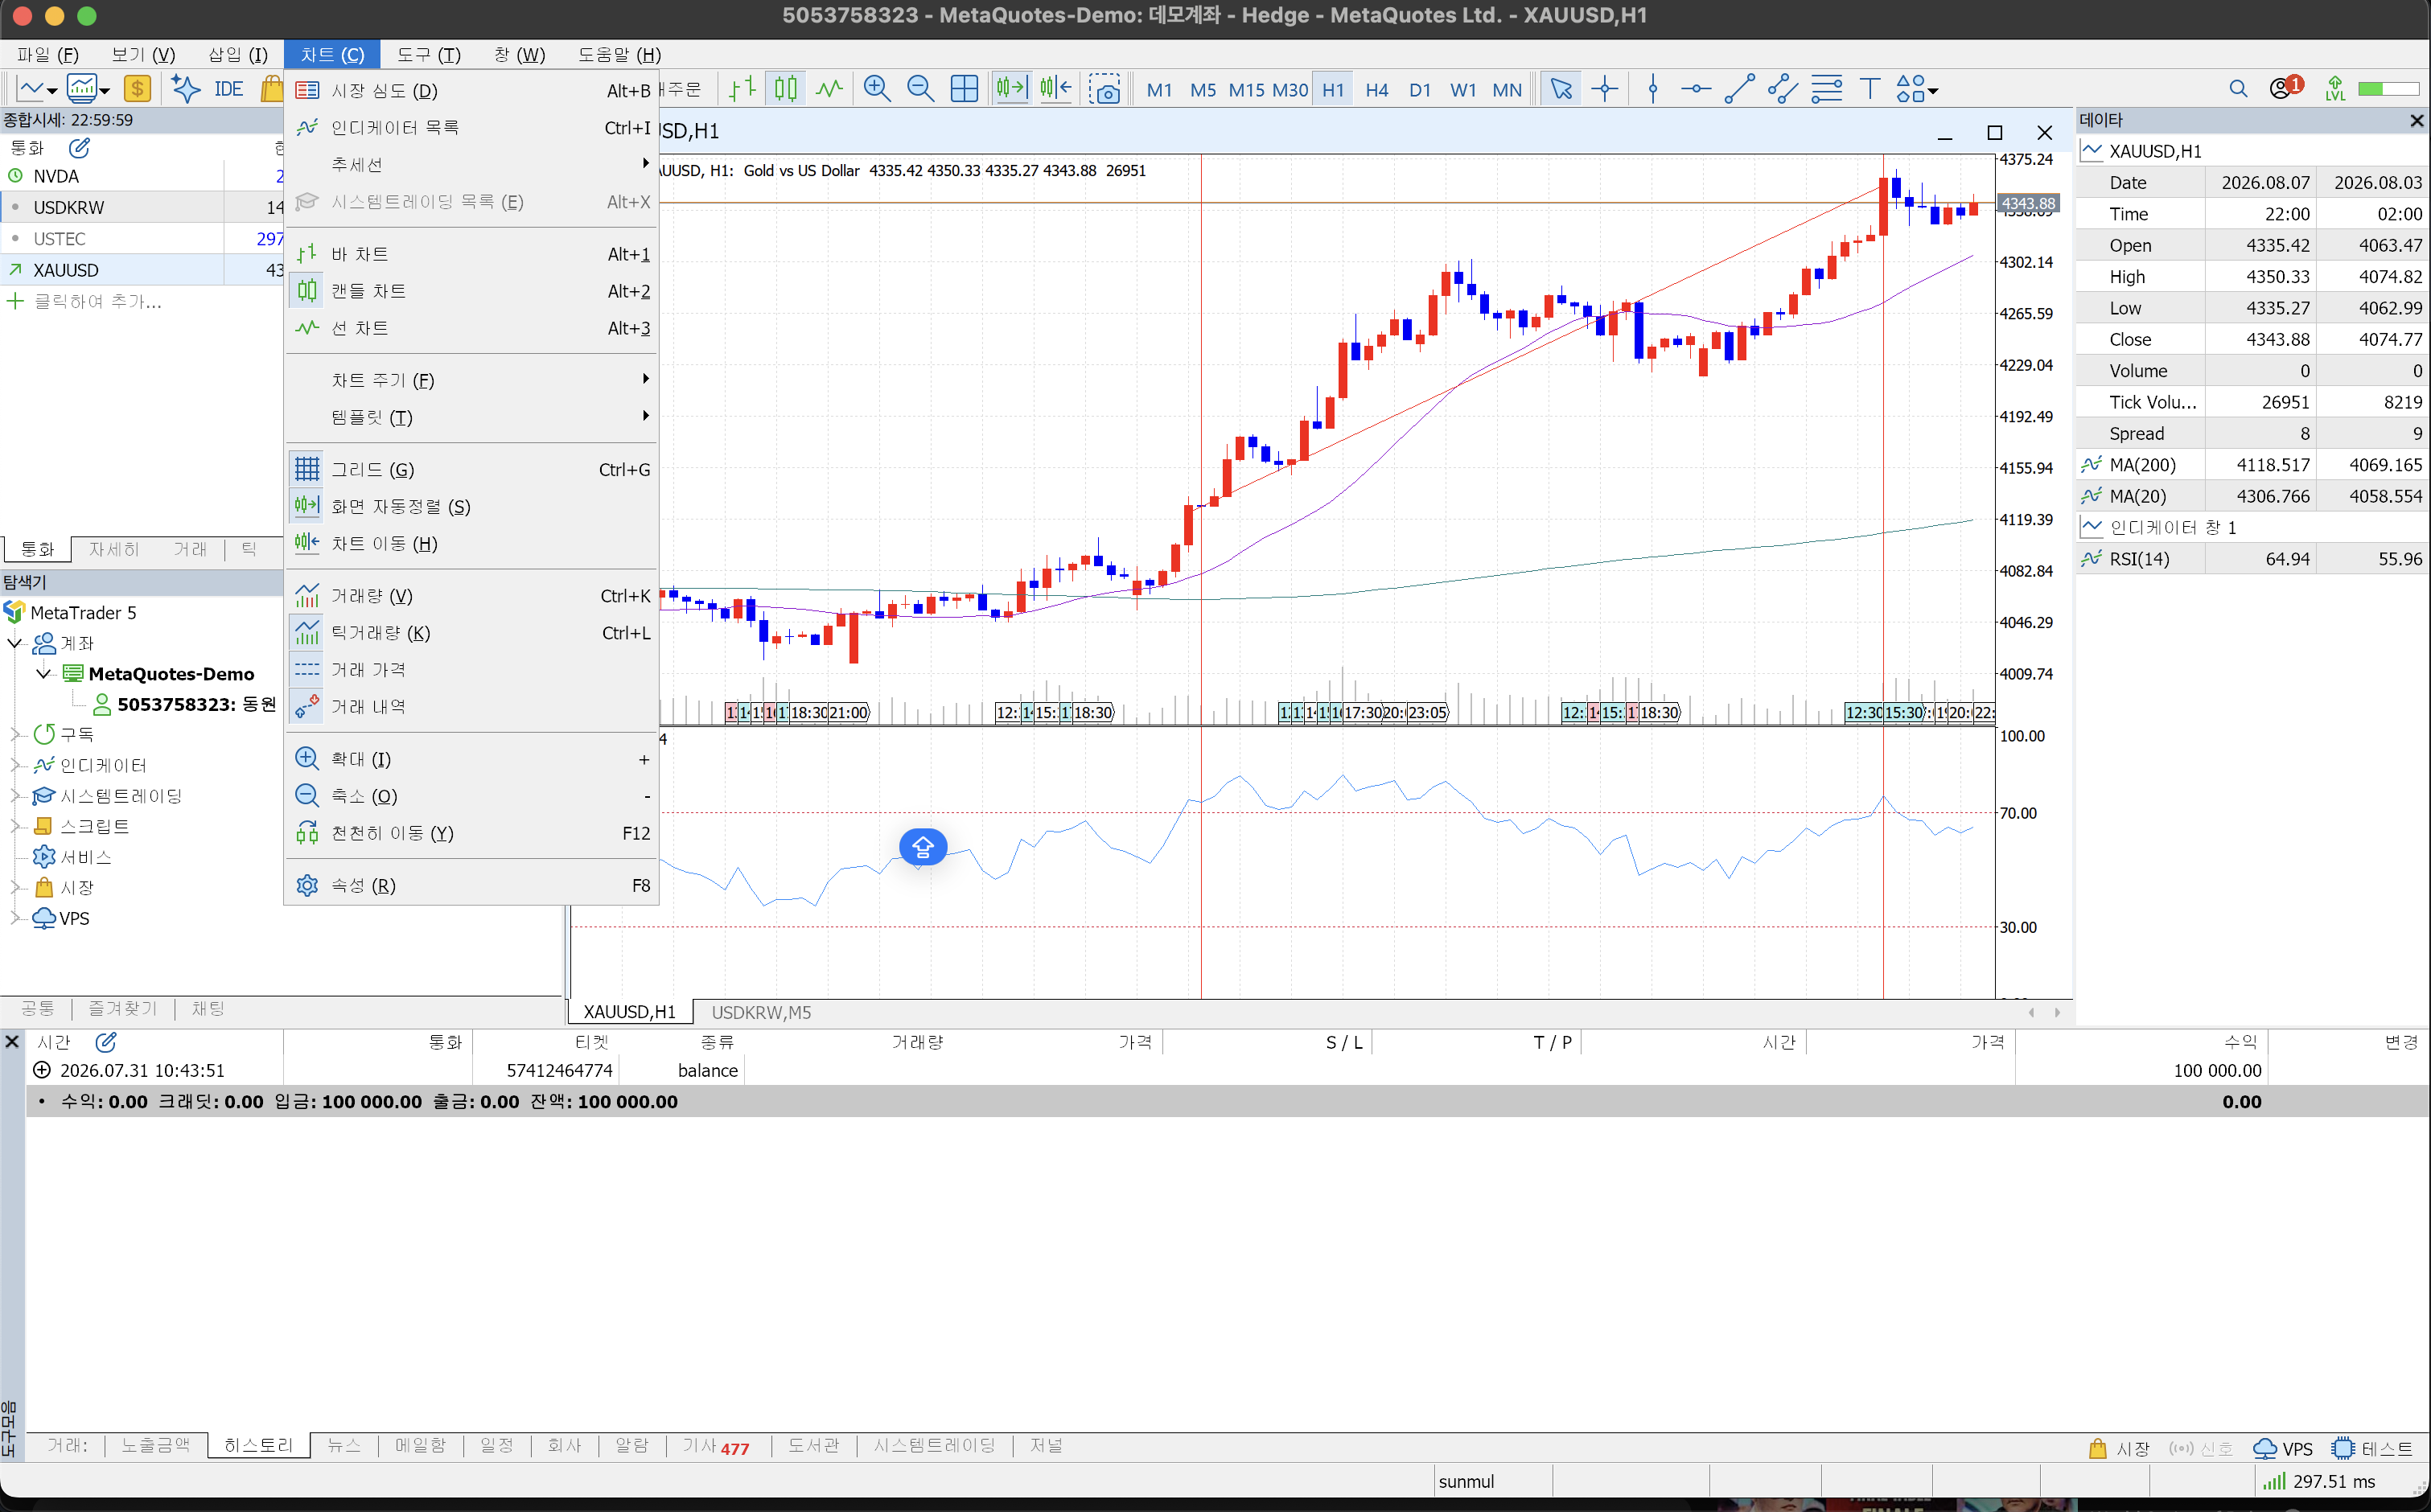The height and width of the screenshot is (1512, 2431).
Task: Select the D1 timeframe button
Action: (1419, 89)
